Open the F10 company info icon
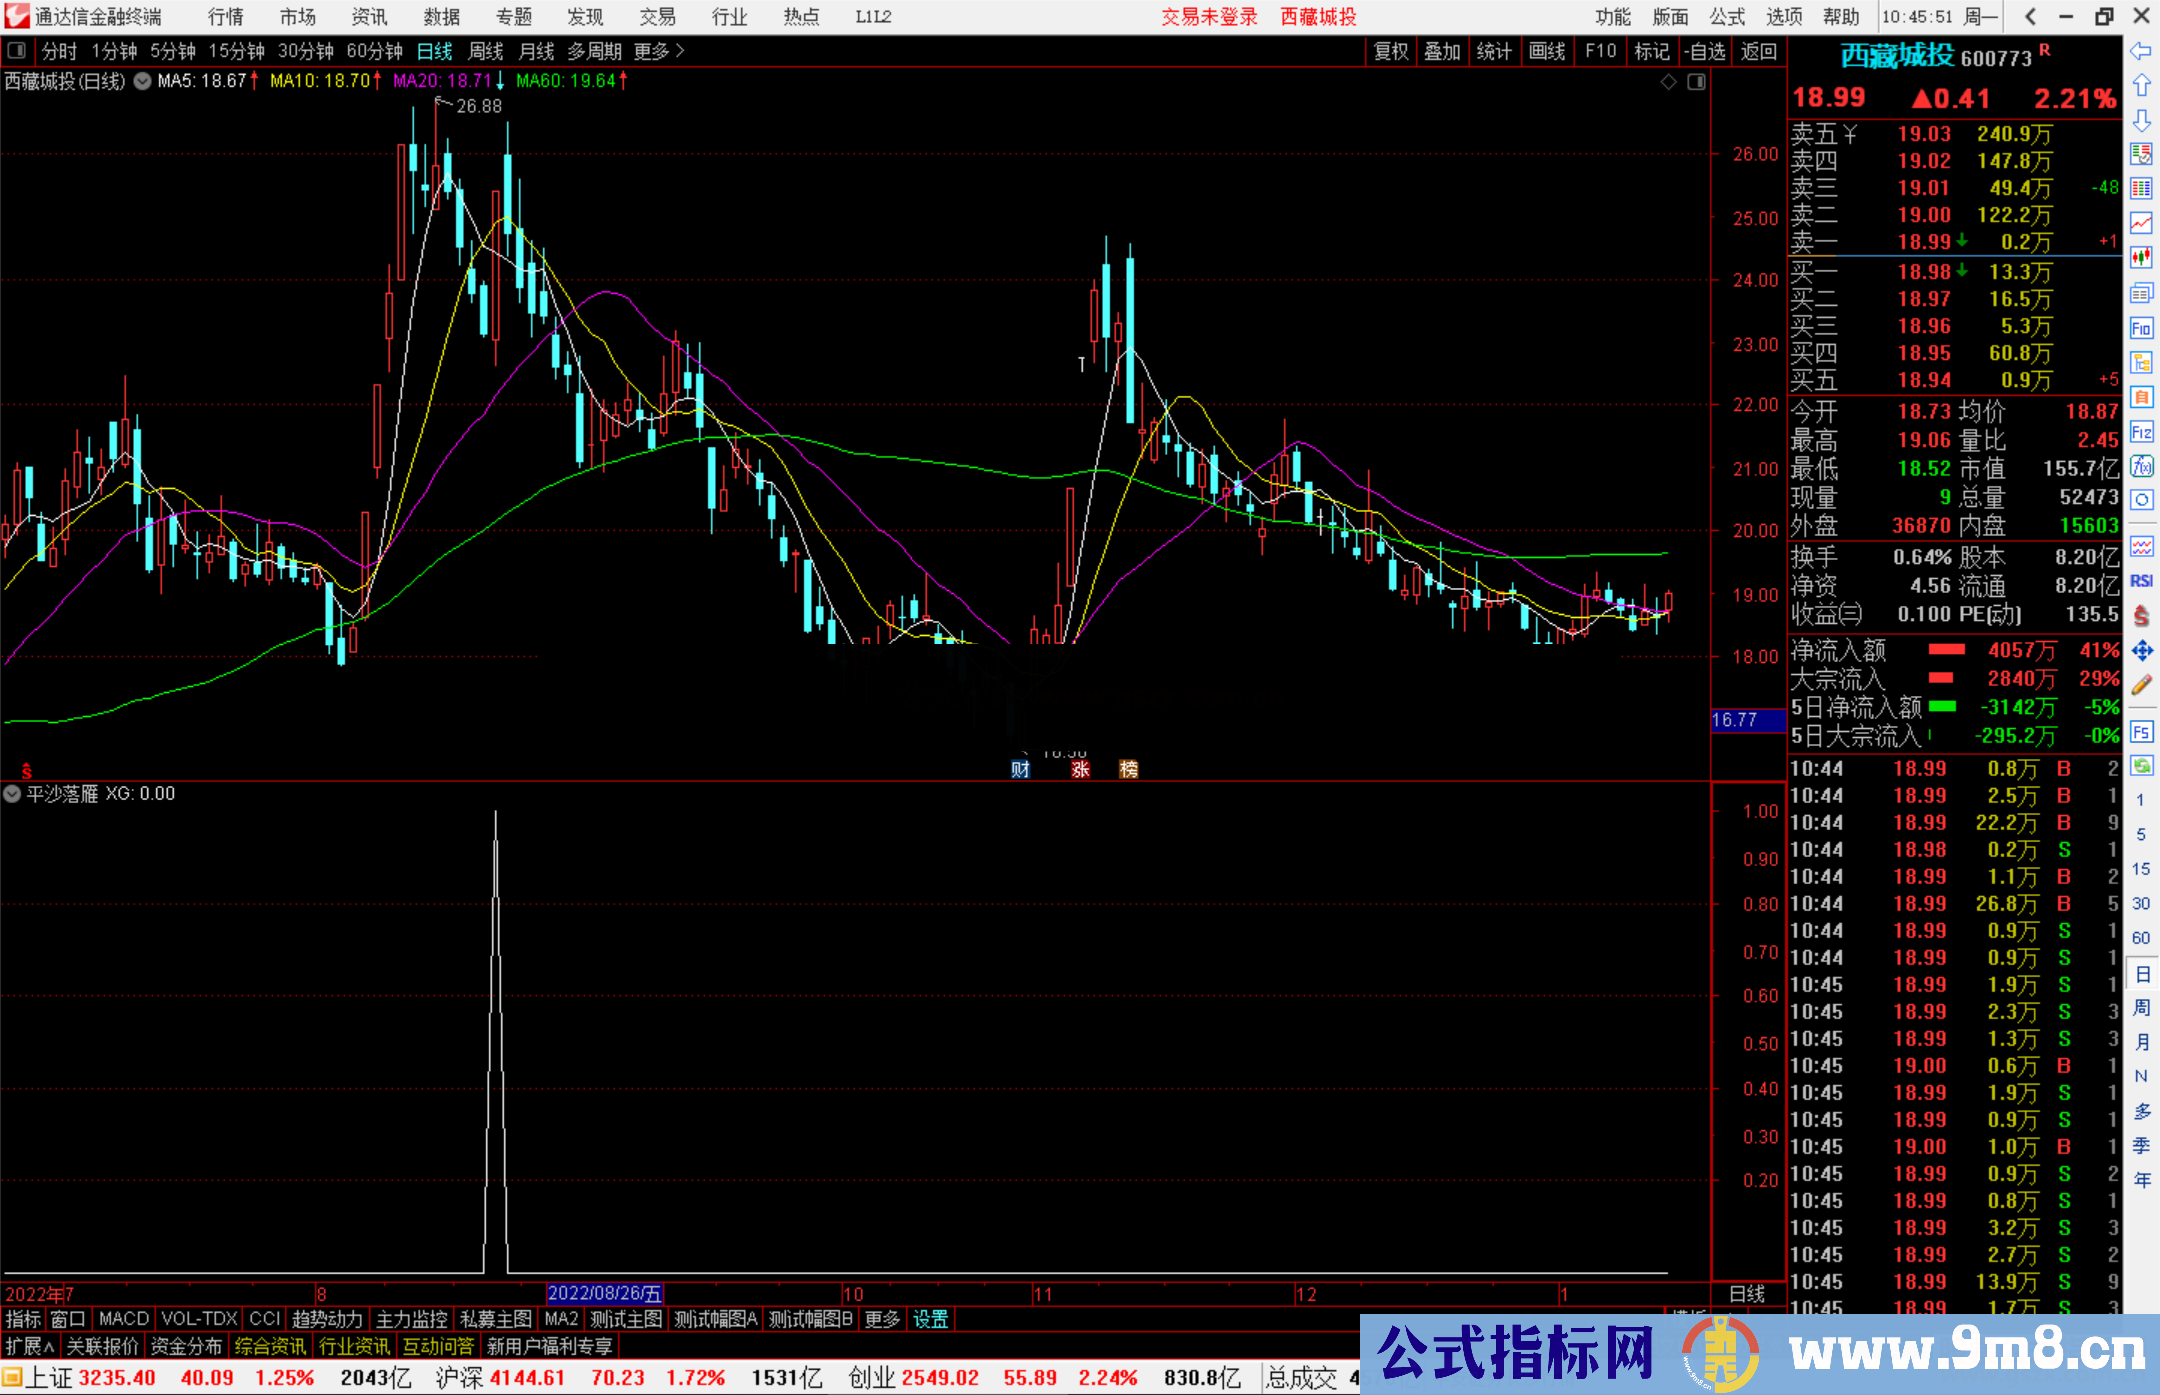Viewport: 2160px width, 1395px height. 2142,327
